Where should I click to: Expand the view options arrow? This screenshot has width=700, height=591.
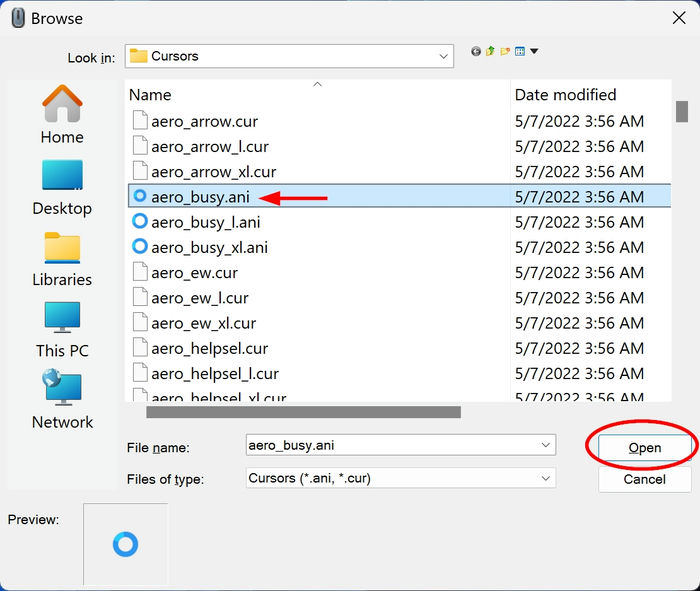click(x=534, y=51)
